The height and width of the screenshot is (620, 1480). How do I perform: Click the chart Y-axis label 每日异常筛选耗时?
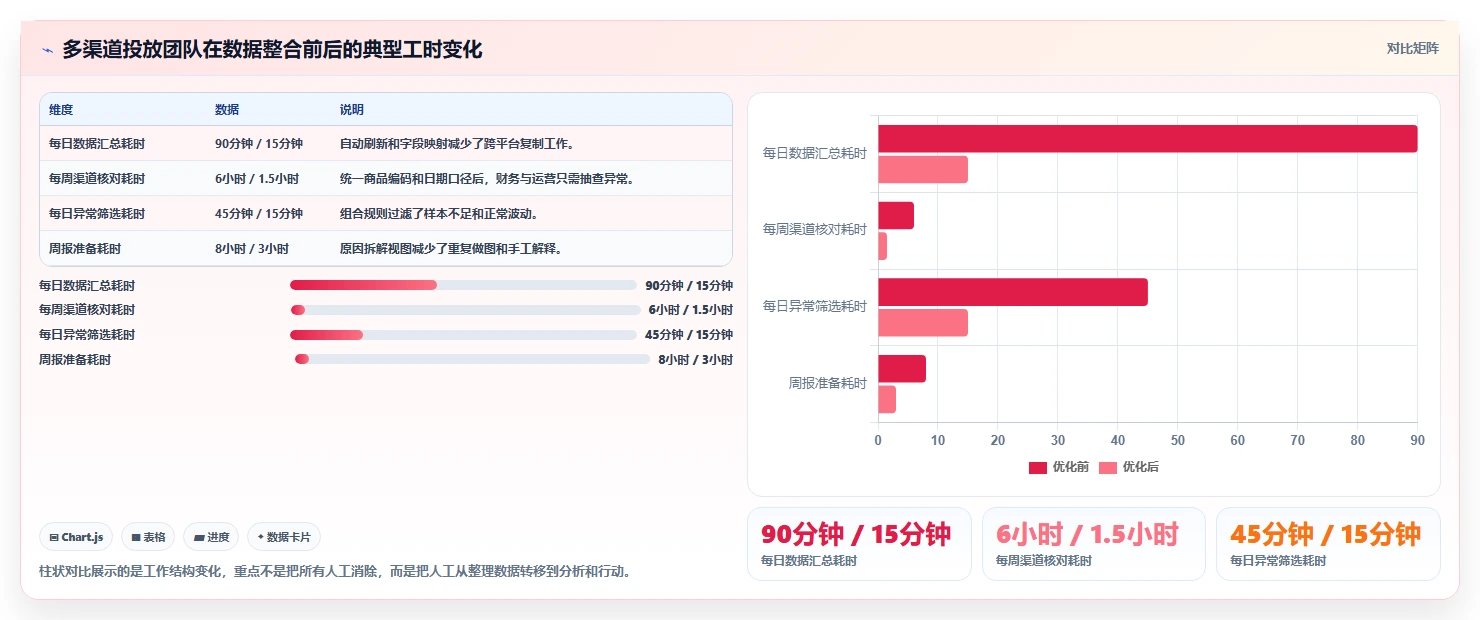[x=815, y=307]
